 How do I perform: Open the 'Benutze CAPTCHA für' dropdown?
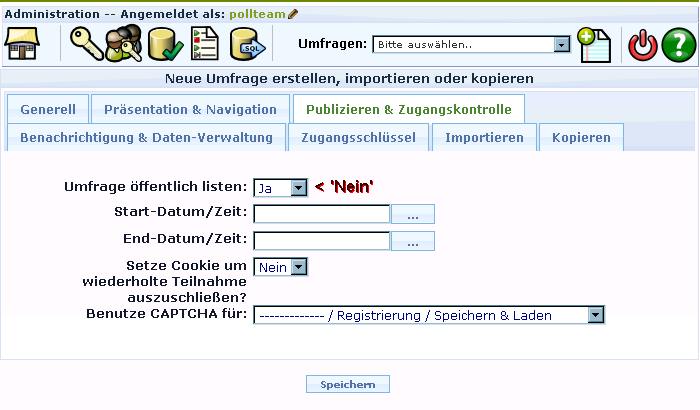429,315
